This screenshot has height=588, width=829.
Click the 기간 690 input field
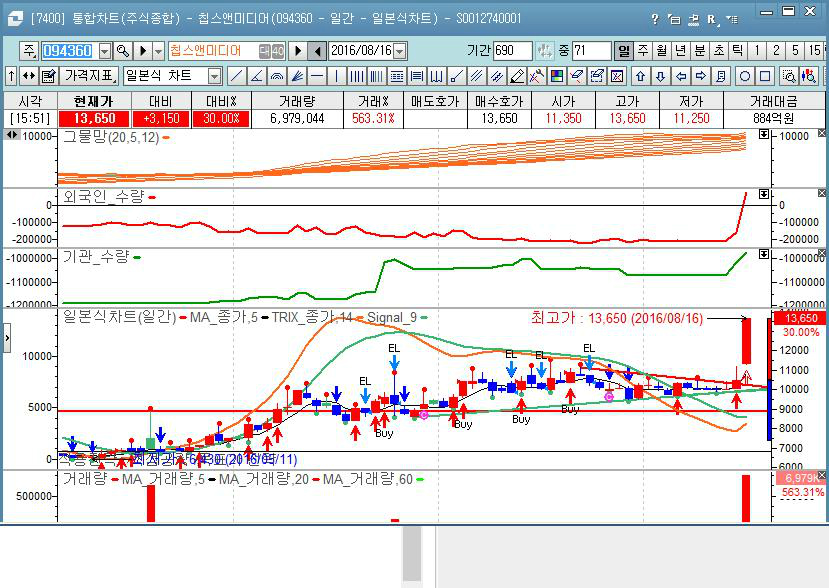point(512,51)
